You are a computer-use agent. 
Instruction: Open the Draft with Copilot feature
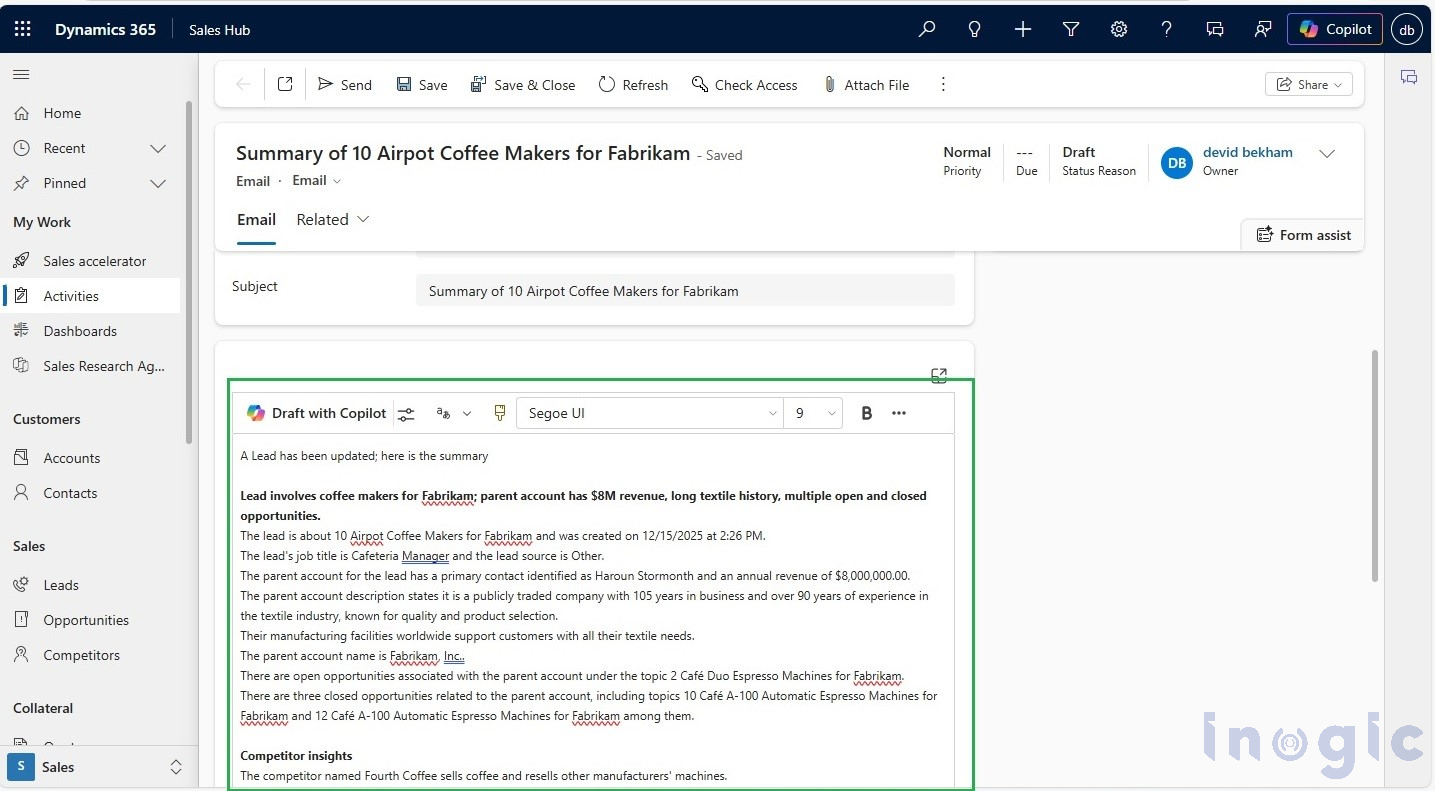pos(316,412)
